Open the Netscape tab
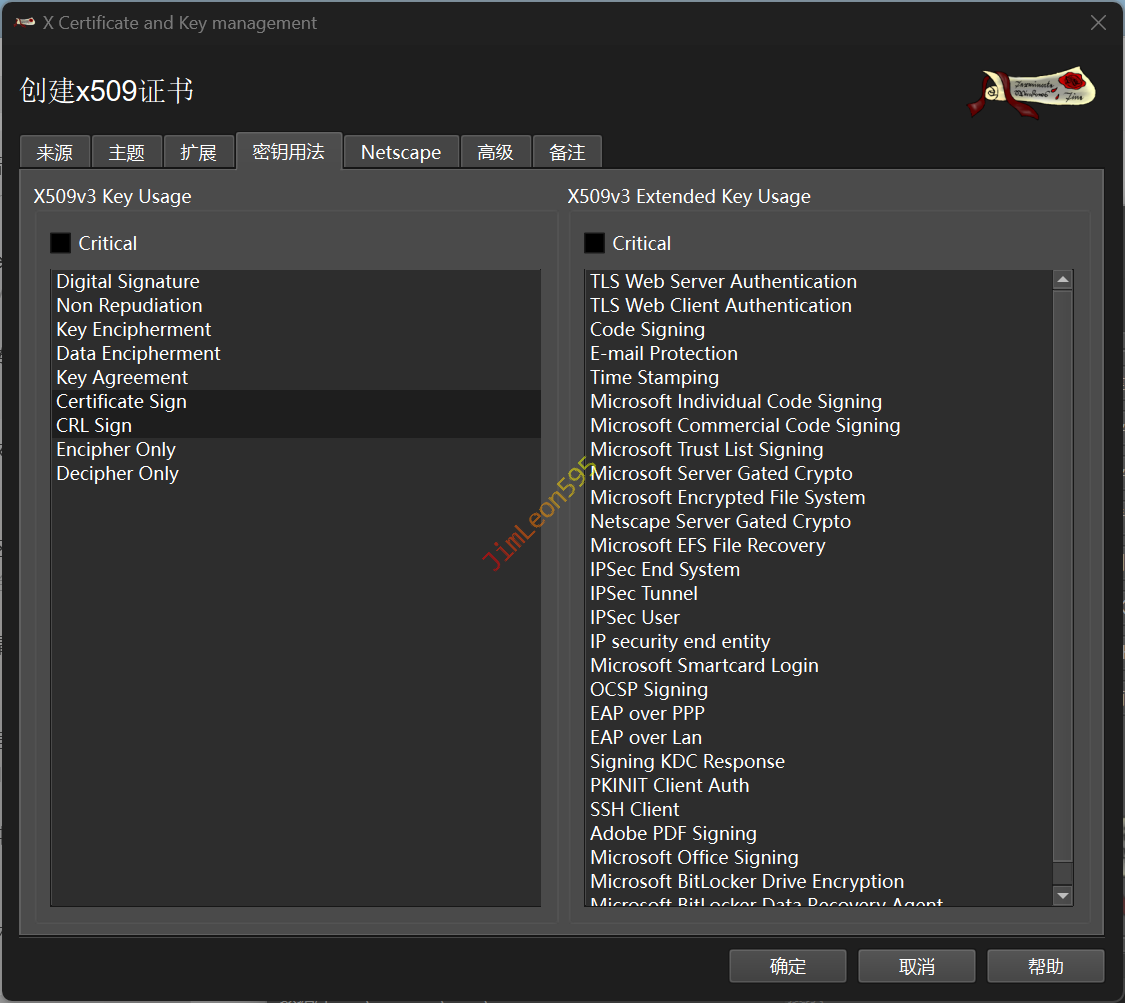The height and width of the screenshot is (1003, 1125). pos(401,153)
